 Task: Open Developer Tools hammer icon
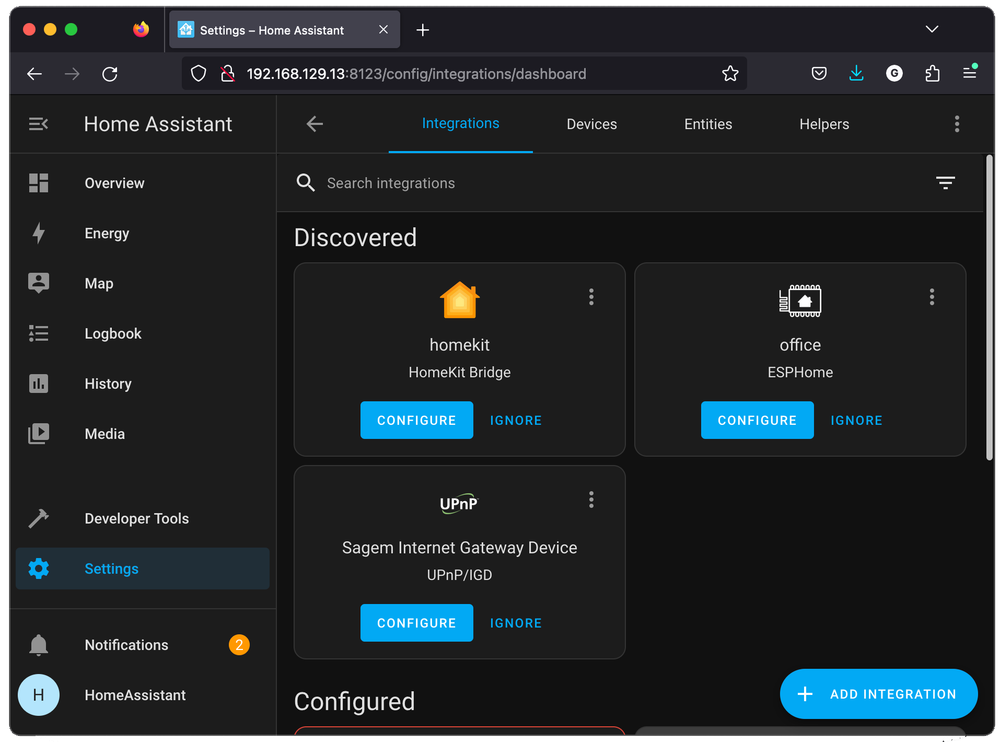click(x=38, y=518)
